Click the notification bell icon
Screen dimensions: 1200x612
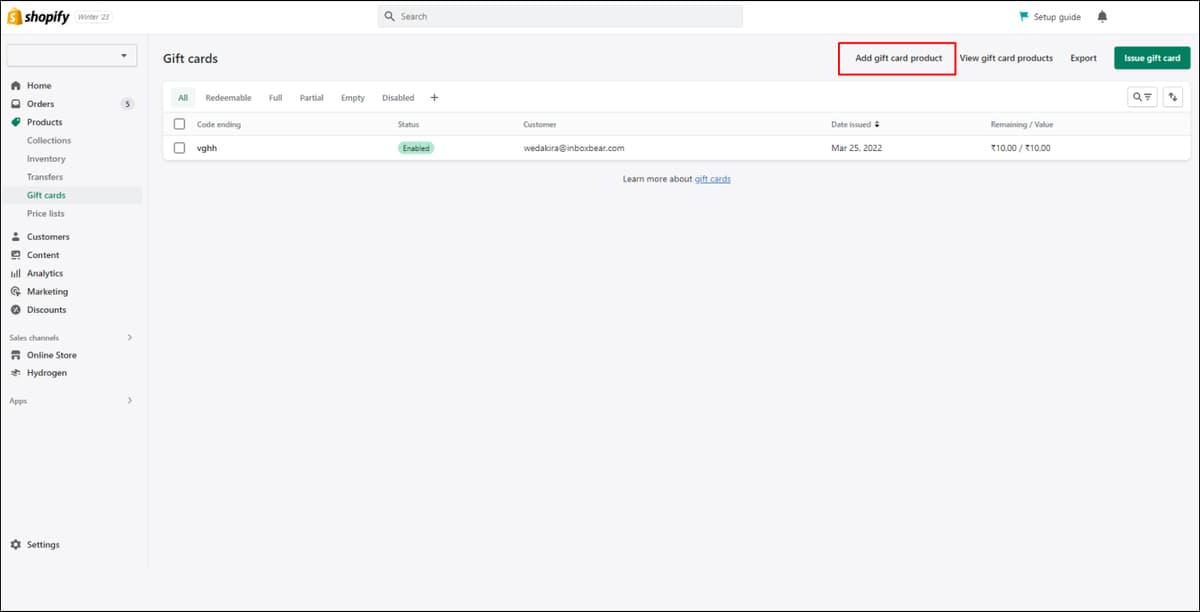click(1102, 17)
